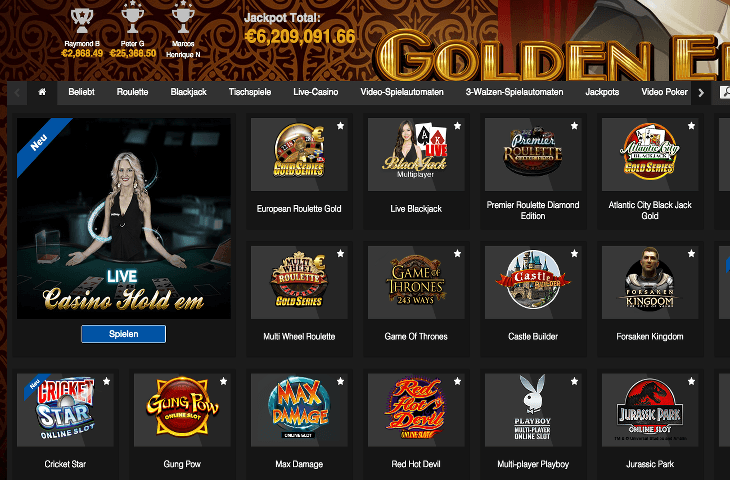730x480 pixels.
Task: Click the Jurassic Park title text
Action: 649,464
